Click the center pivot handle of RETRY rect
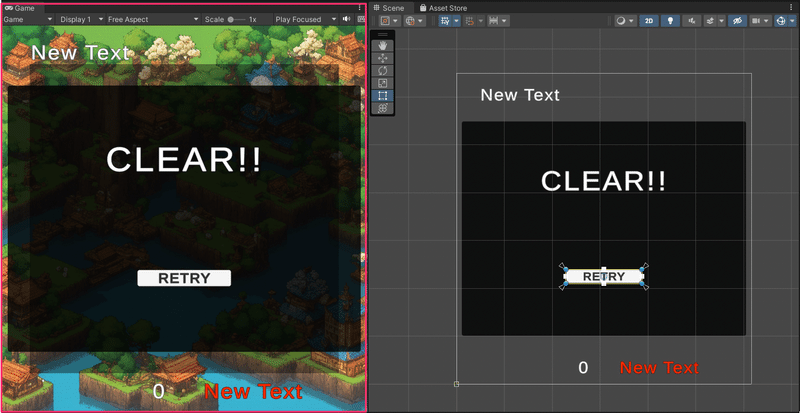800x413 pixels. [x=604, y=276]
